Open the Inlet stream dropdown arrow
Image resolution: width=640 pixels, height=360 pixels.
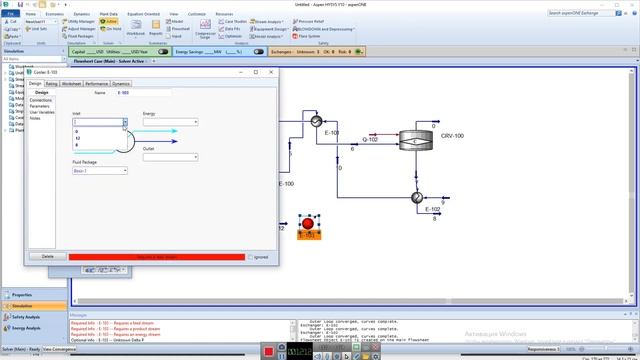click(125, 122)
